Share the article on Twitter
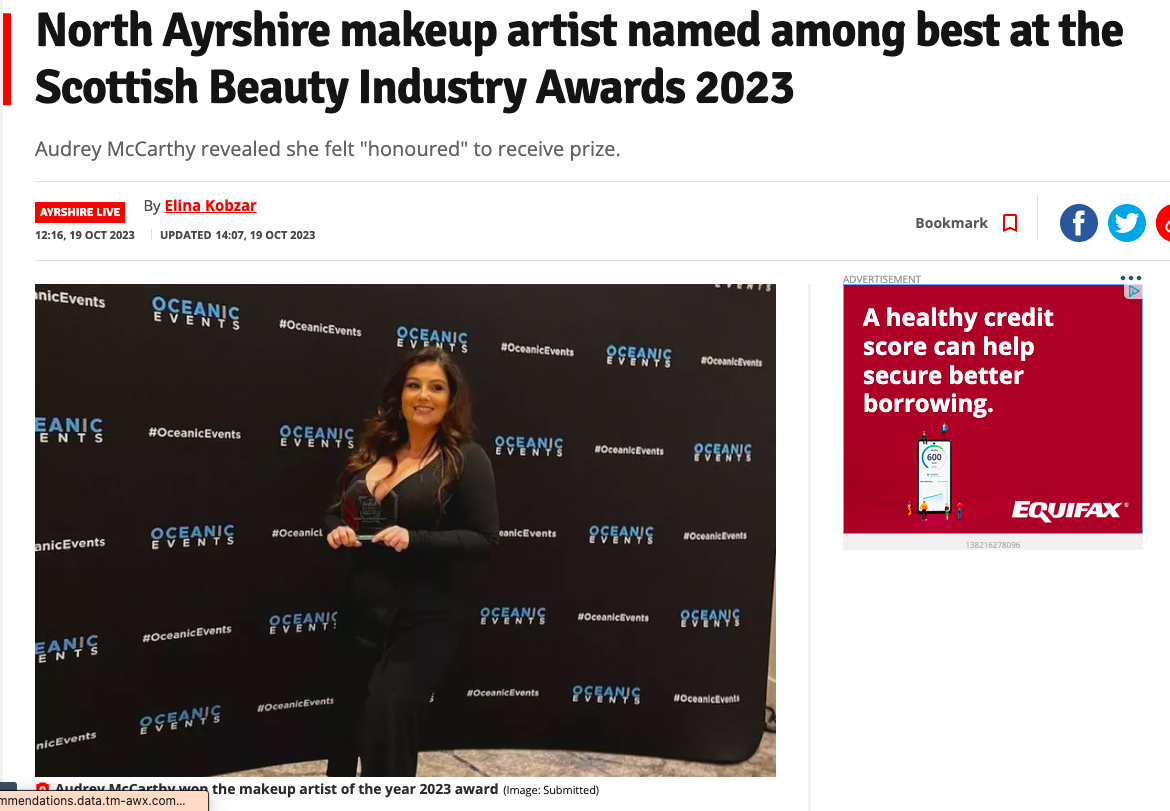 1126,223
